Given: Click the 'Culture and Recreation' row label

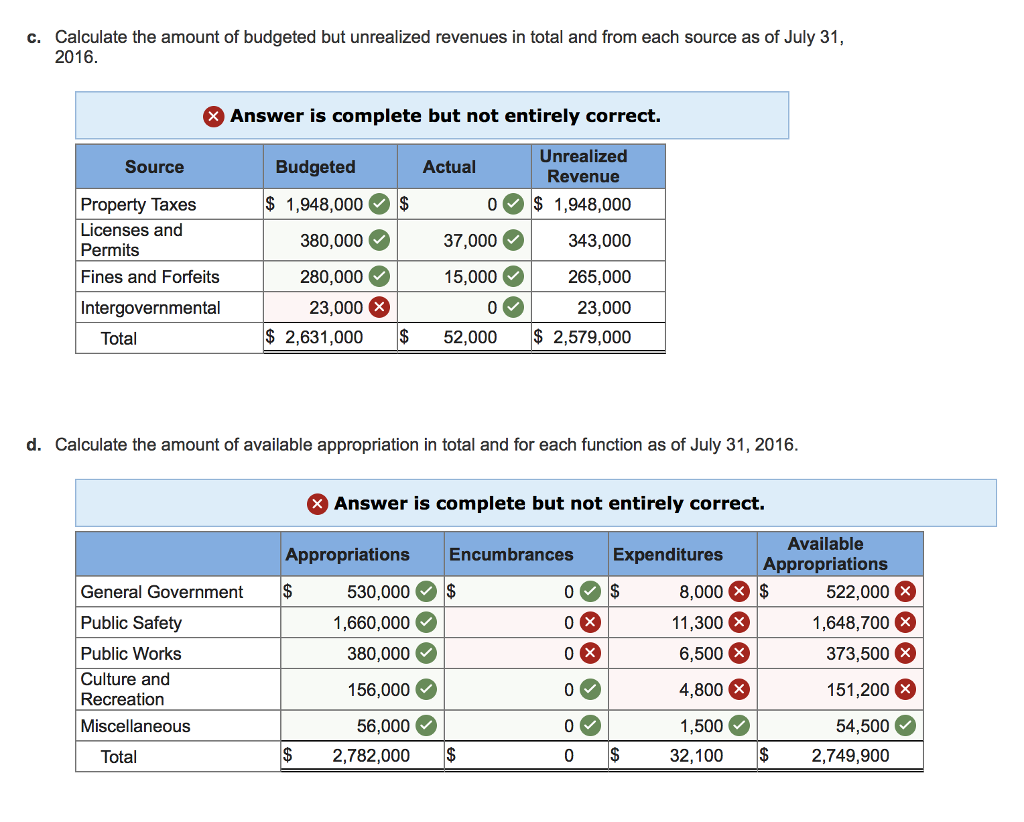Looking at the screenshot, I should (125, 689).
